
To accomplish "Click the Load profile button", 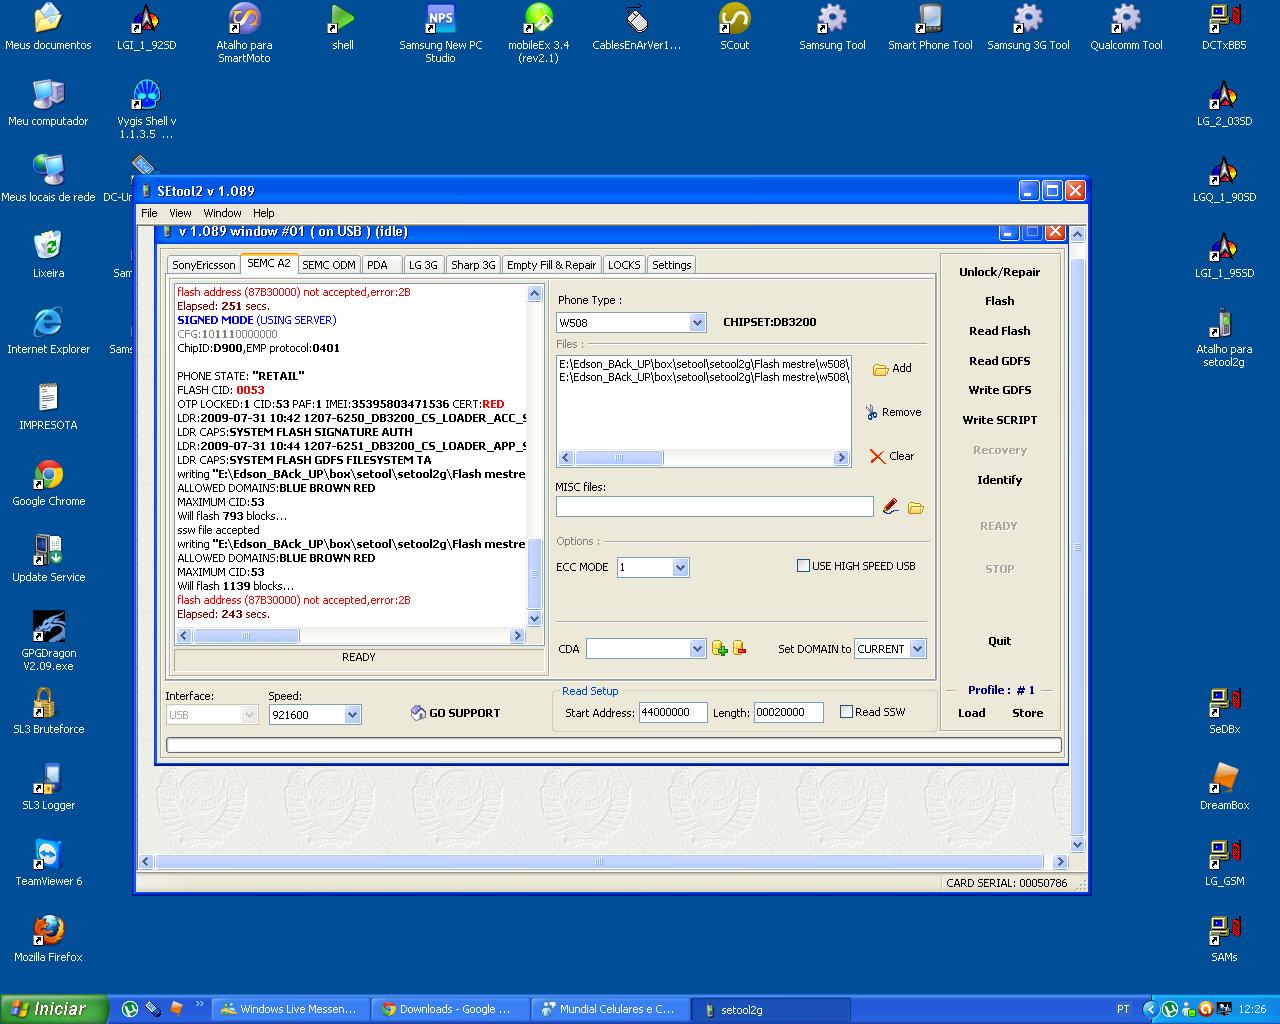I will pos(971,713).
